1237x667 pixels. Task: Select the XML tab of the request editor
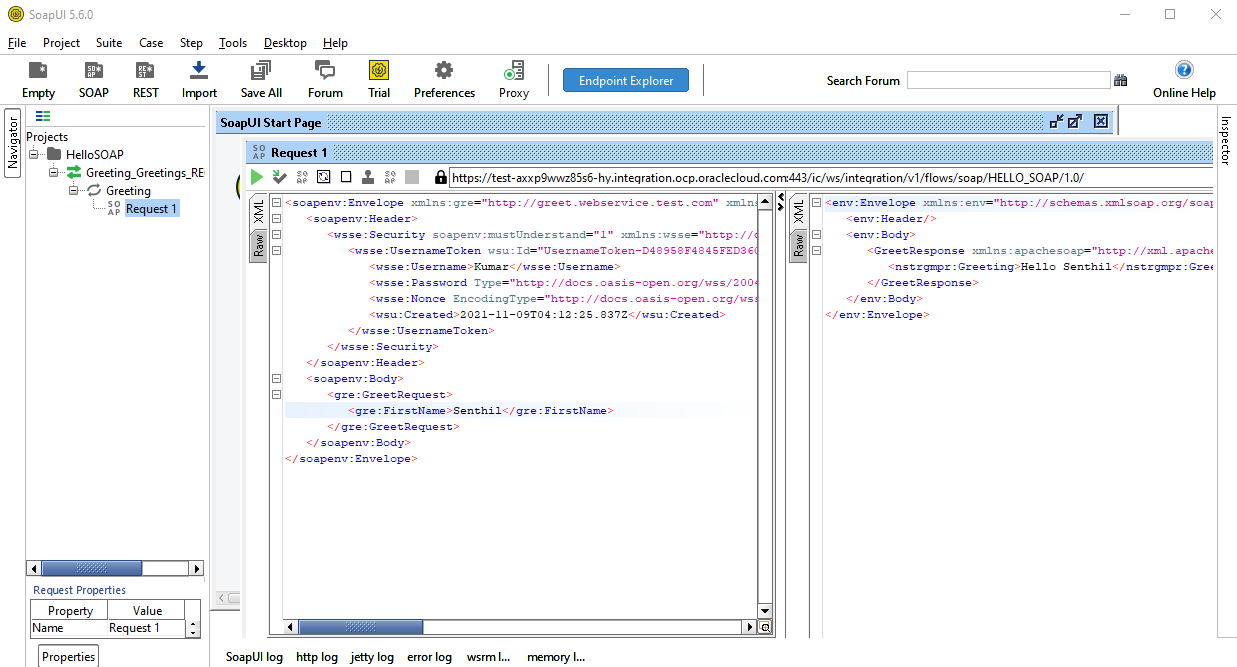tap(258, 212)
